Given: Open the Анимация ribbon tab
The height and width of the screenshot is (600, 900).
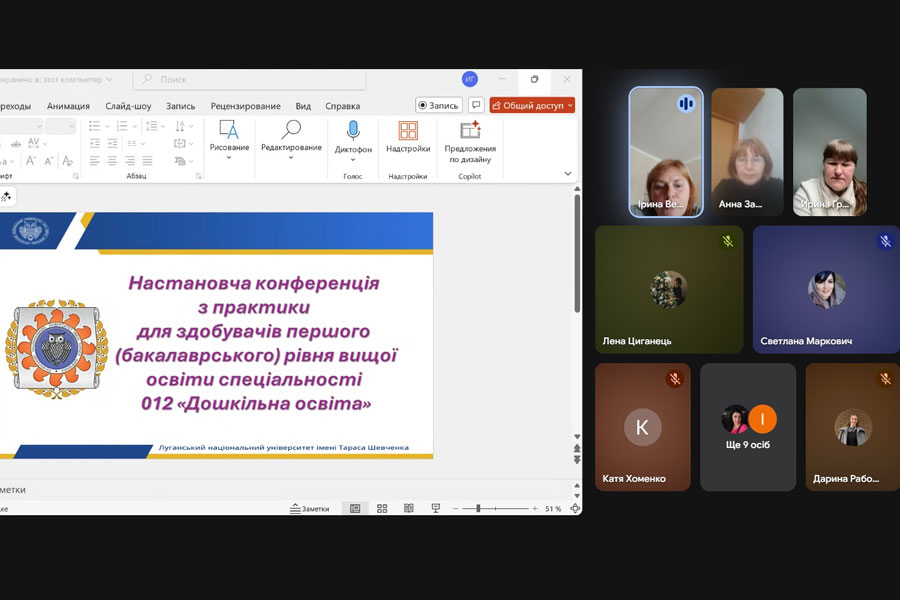Looking at the screenshot, I should coord(68,106).
